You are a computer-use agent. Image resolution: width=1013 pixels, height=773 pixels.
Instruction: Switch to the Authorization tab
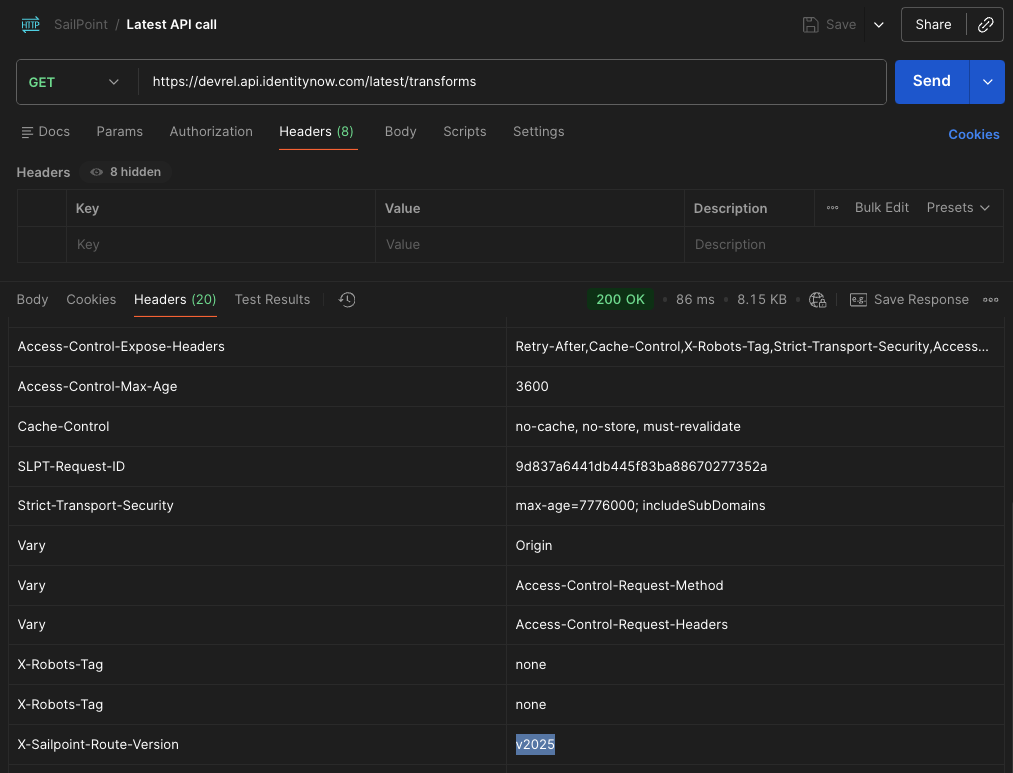[x=211, y=132]
